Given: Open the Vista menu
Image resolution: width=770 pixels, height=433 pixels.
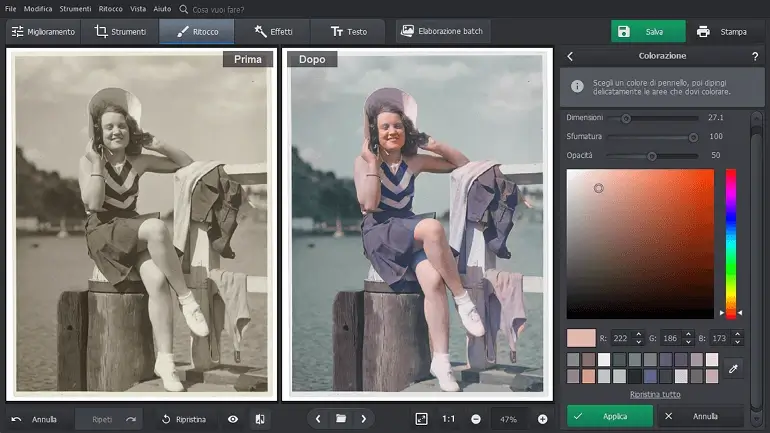Looking at the screenshot, I should [138, 9].
